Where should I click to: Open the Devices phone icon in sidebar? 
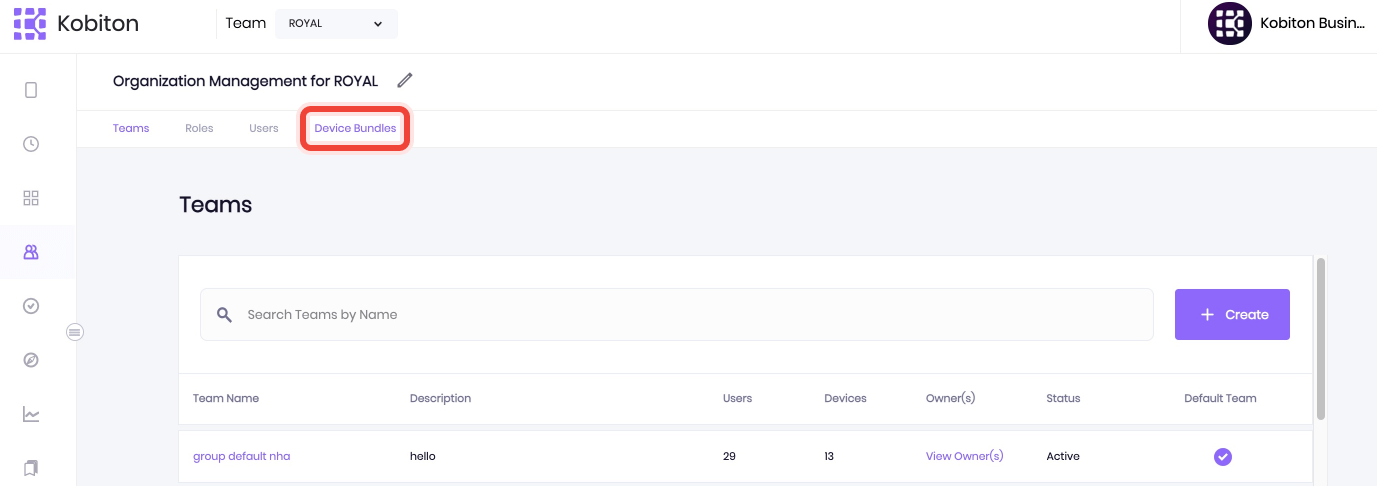(31, 90)
